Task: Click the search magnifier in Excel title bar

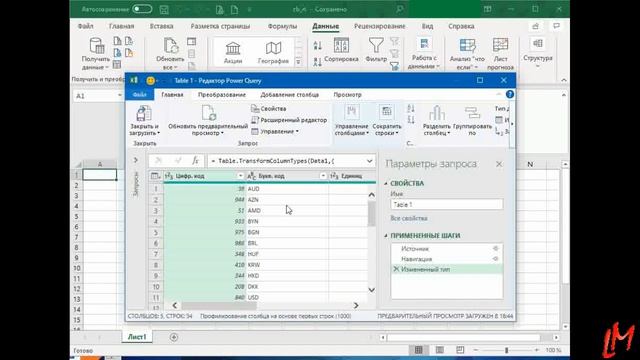Action: point(400,9)
